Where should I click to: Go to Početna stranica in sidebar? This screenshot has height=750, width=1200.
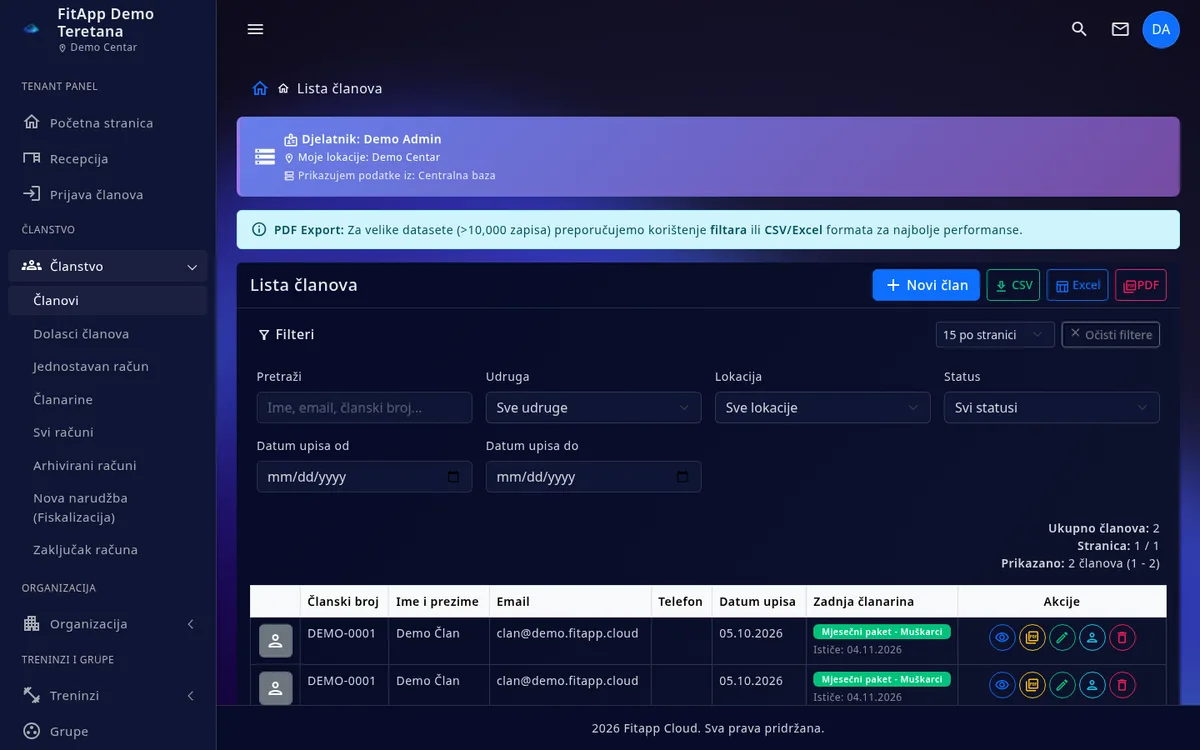[x=108, y=123]
